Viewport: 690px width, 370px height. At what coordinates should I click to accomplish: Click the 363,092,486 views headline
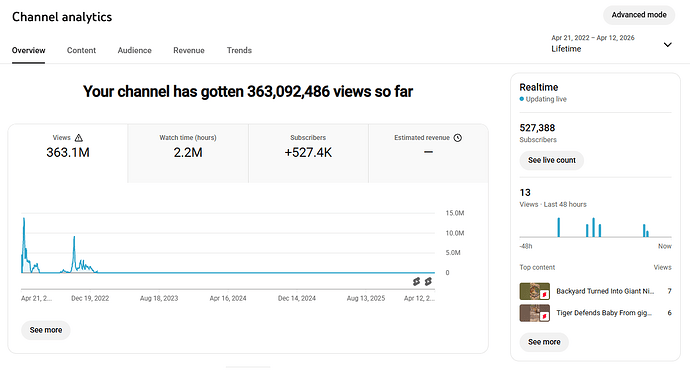click(x=248, y=92)
